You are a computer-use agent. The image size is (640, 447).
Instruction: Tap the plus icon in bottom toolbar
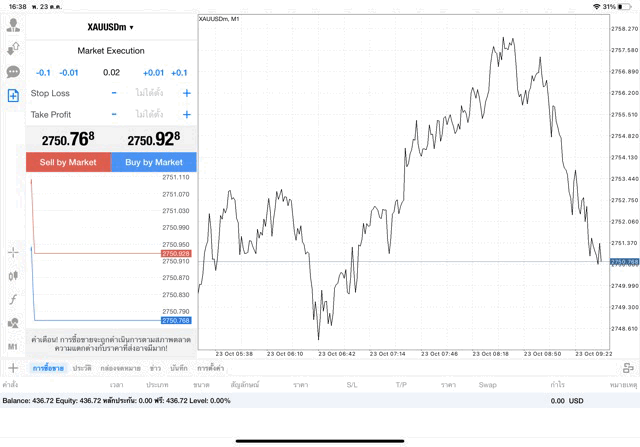click(x=13, y=368)
